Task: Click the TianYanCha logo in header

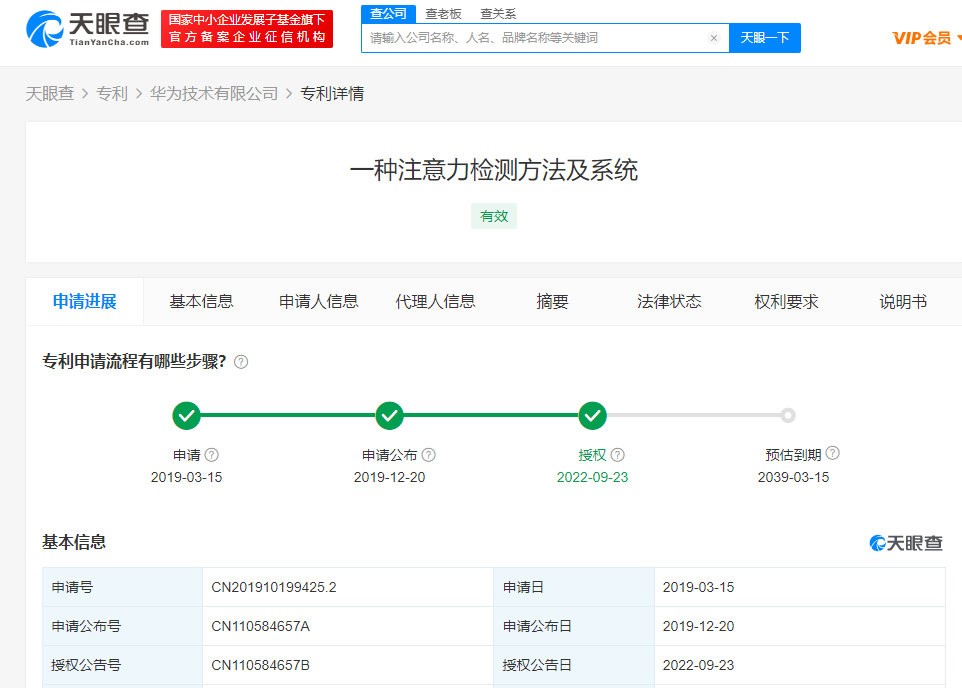Action: [88, 29]
